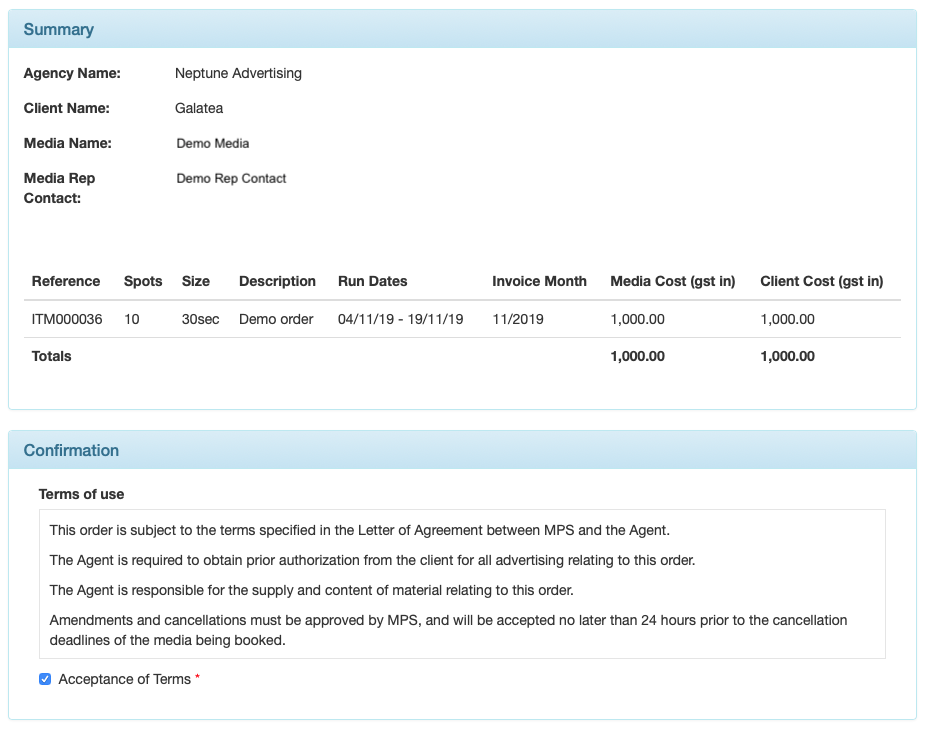Click the 04/11/19 - 19/11/19 run dates cell
The width and height of the screenshot is (933, 732).
[400, 320]
